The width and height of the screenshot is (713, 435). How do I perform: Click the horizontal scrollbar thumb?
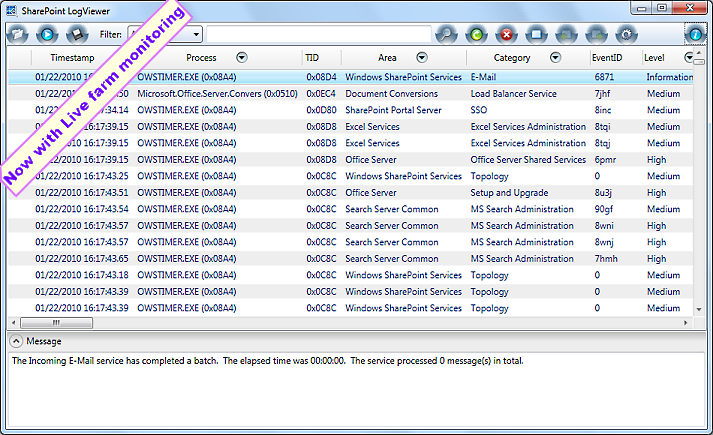pyautogui.click(x=56, y=323)
